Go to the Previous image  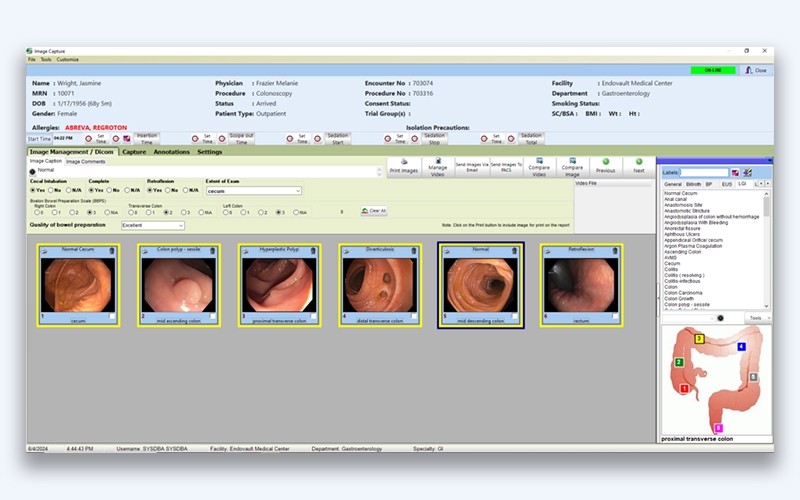coord(605,166)
